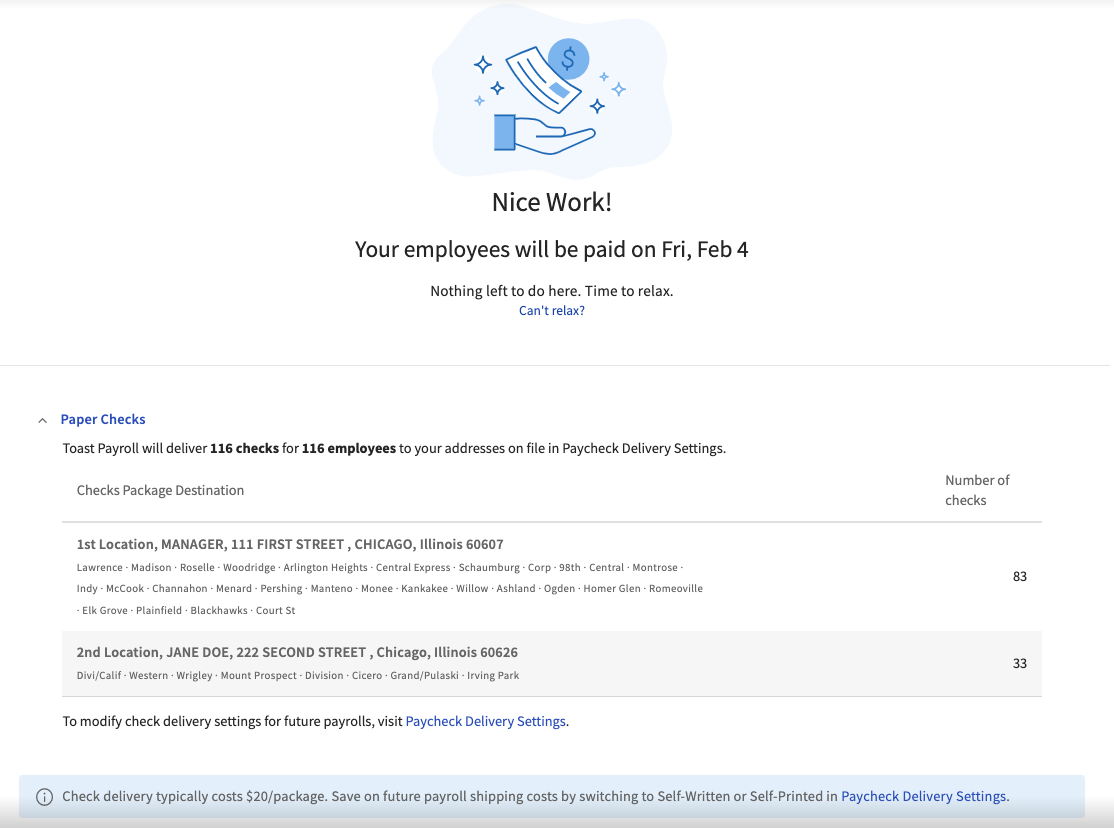Click the check count 83

pyautogui.click(x=1019, y=576)
